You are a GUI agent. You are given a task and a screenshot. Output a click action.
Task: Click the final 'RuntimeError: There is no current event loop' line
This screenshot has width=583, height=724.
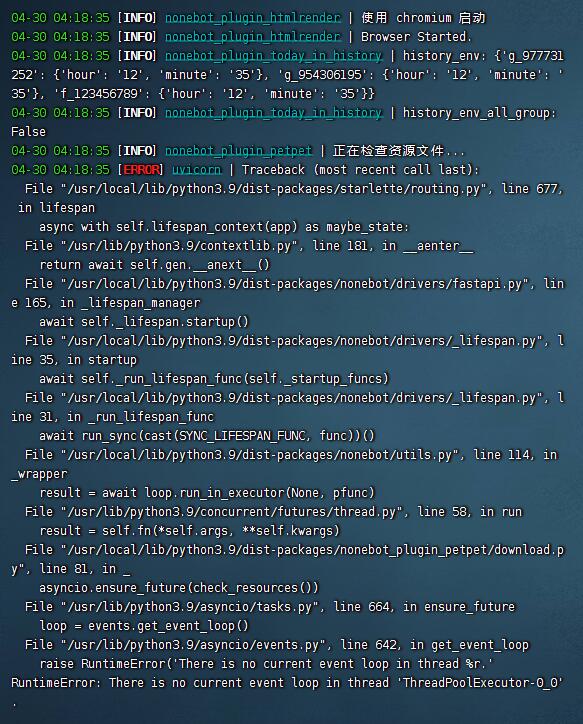point(287,682)
